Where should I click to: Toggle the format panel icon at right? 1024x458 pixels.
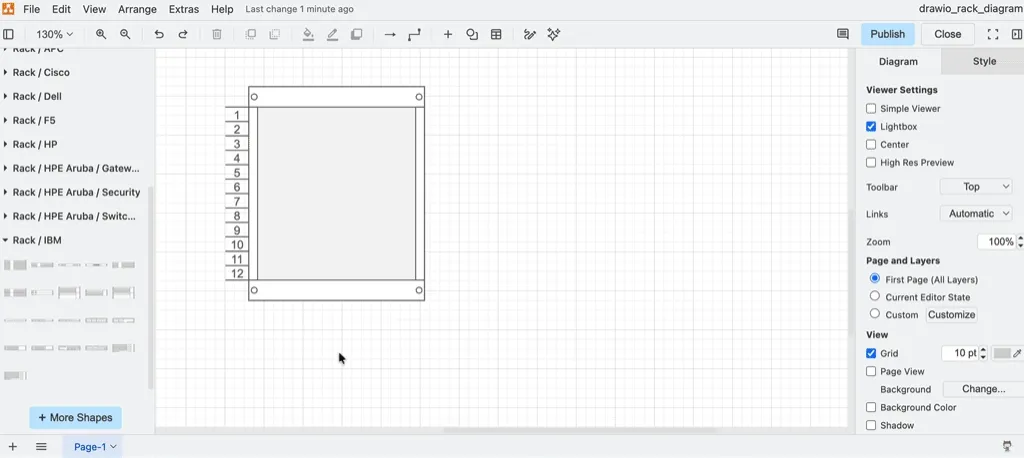click(1017, 34)
